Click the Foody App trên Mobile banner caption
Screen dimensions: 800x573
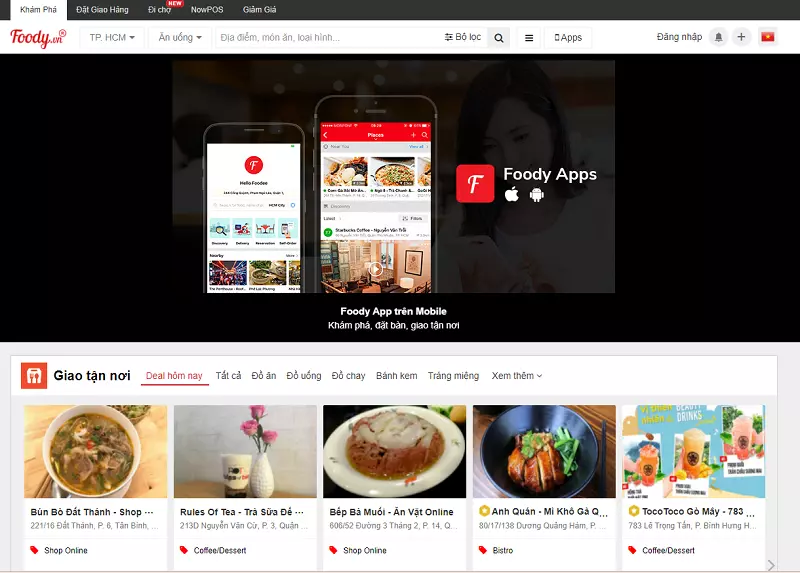click(x=393, y=311)
